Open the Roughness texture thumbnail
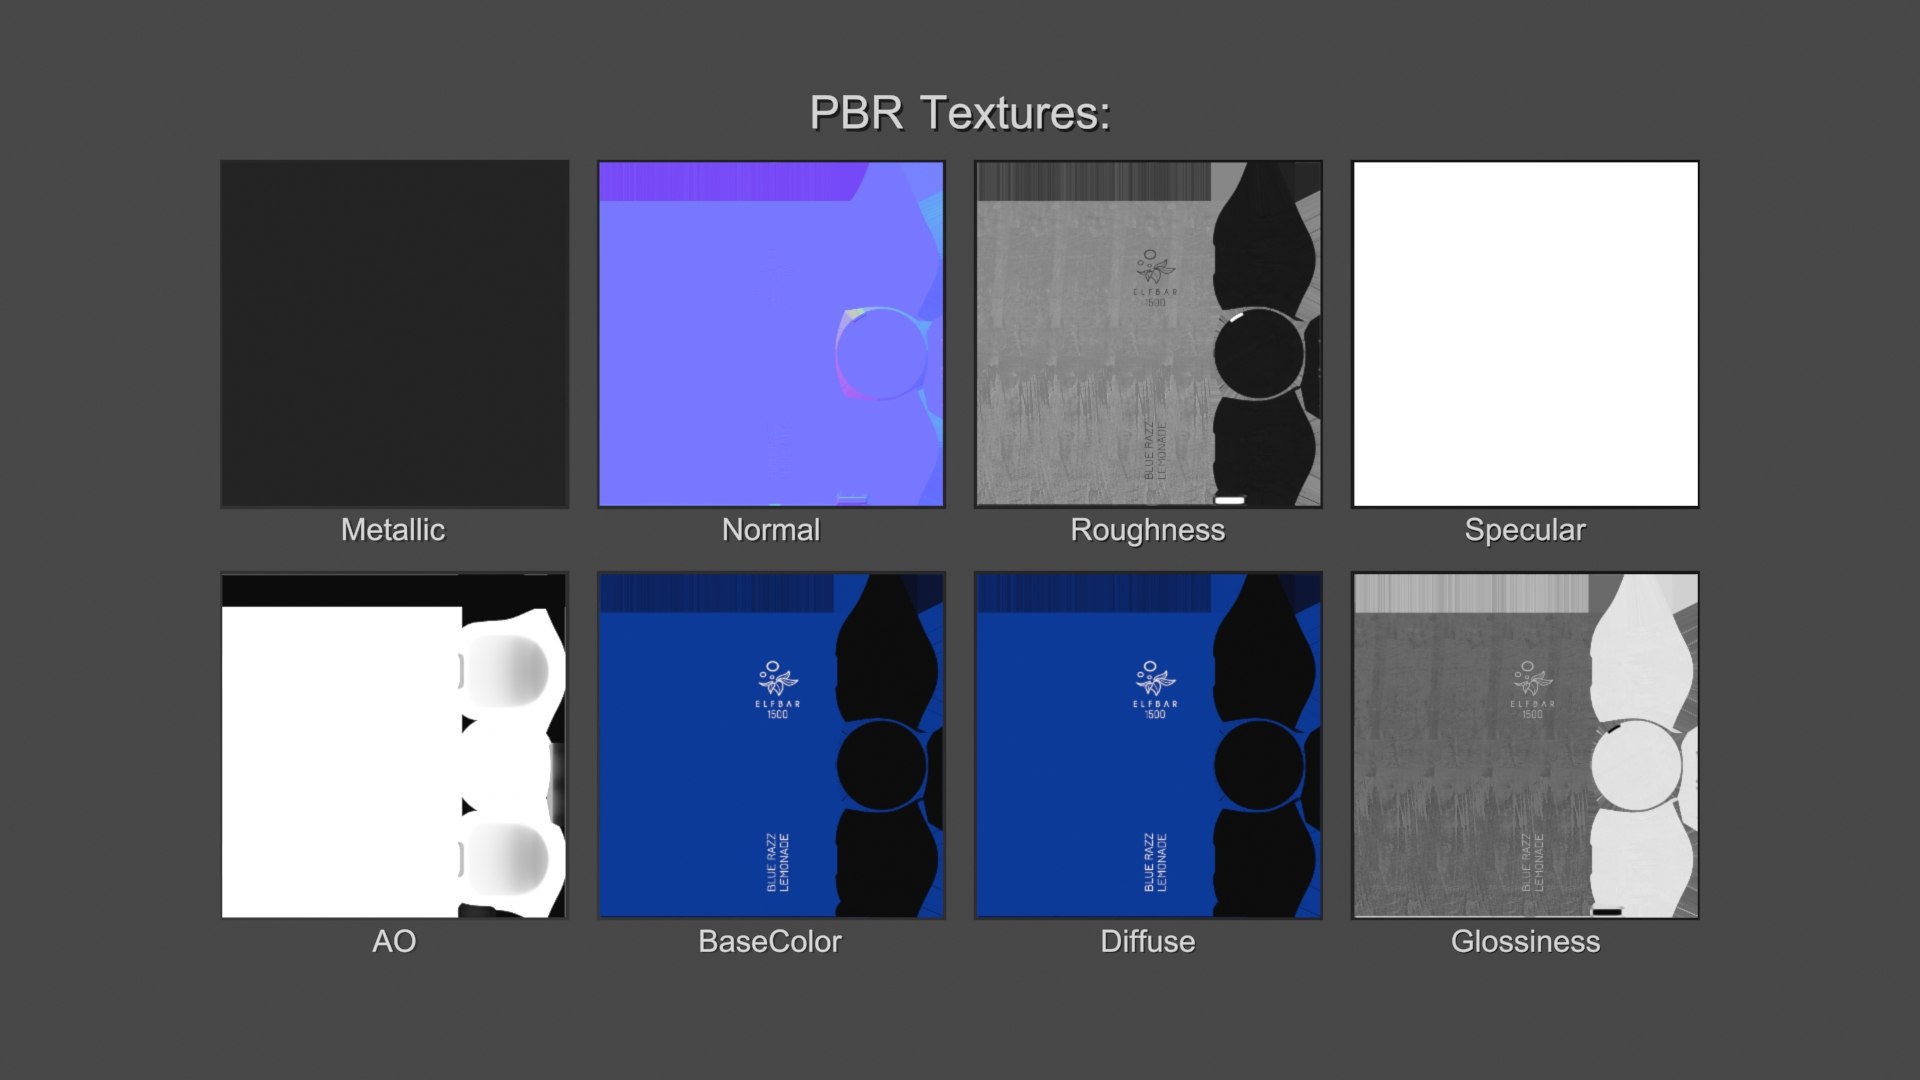Image resolution: width=1920 pixels, height=1080 pixels. coord(1148,334)
